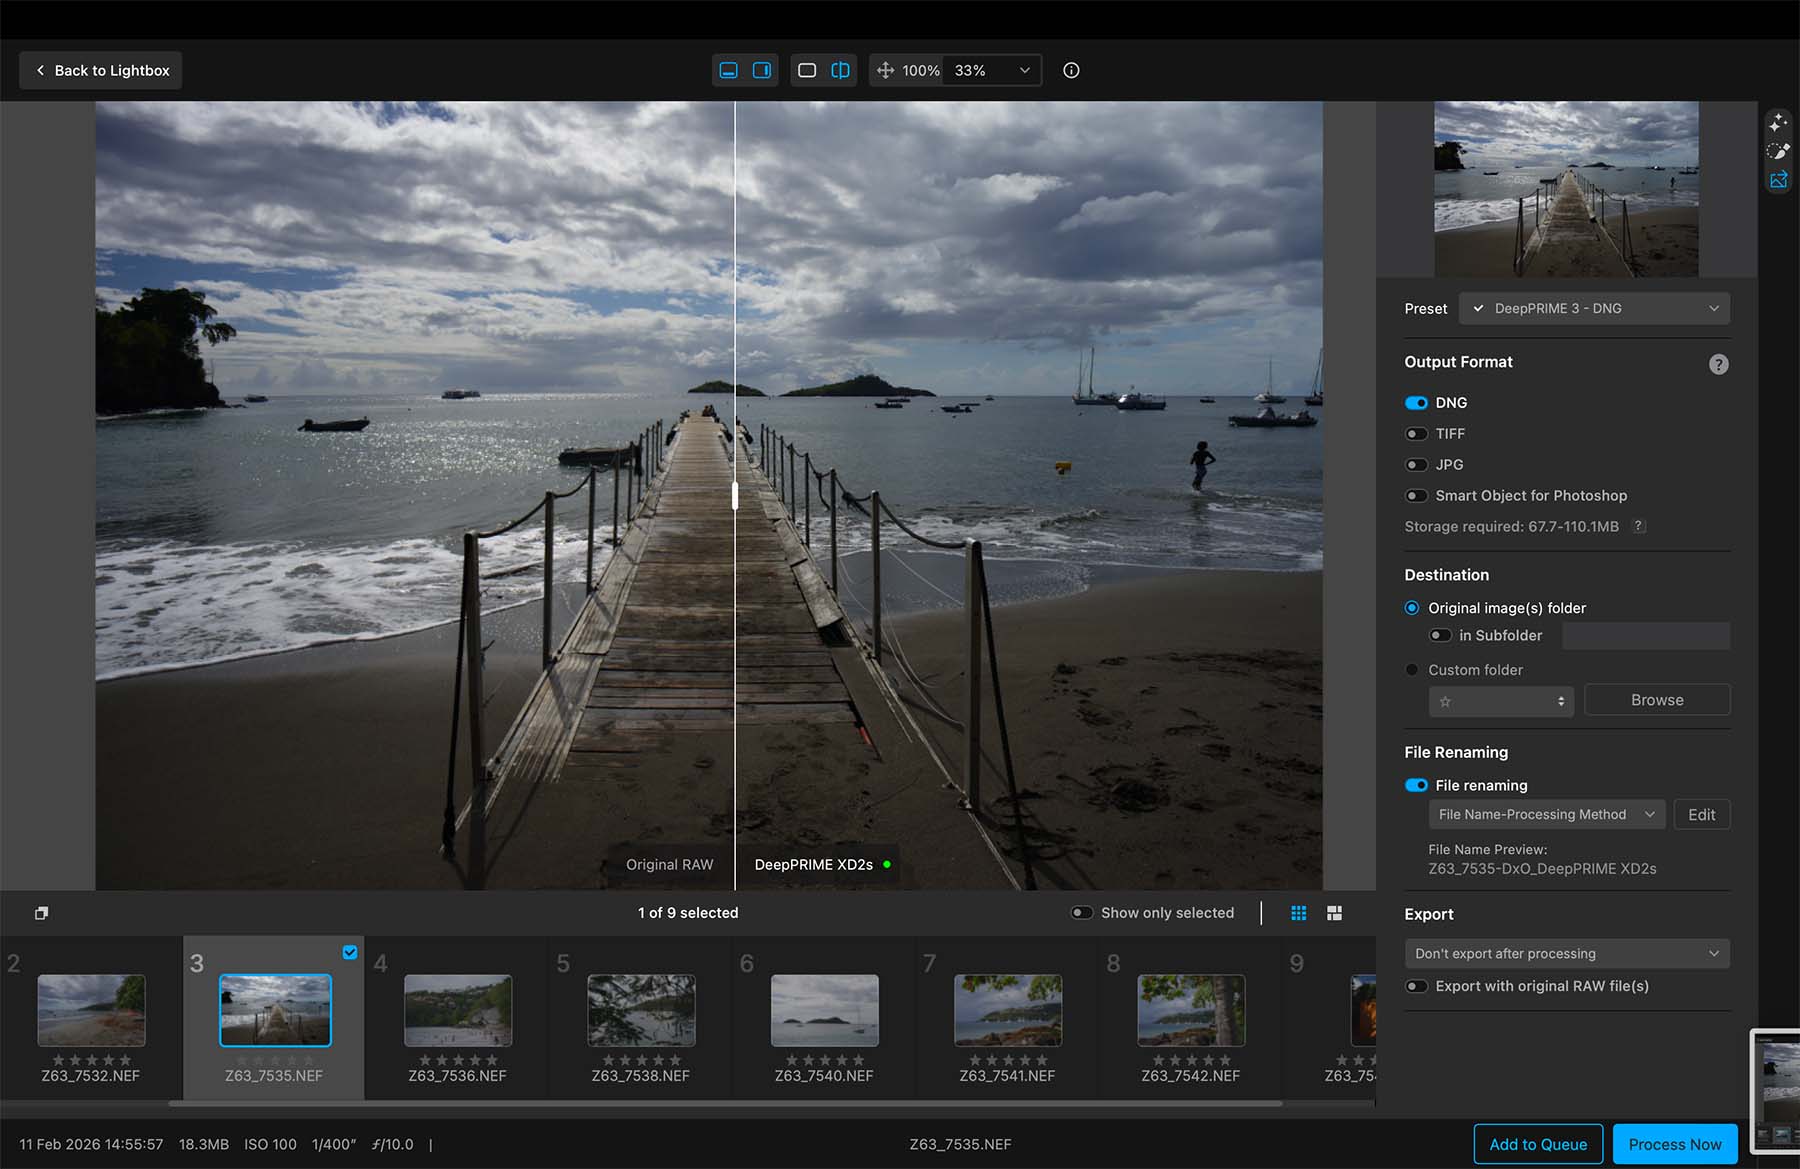Enable the TIFF output format toggle

pyautogui.click(x=1416, y=434)
